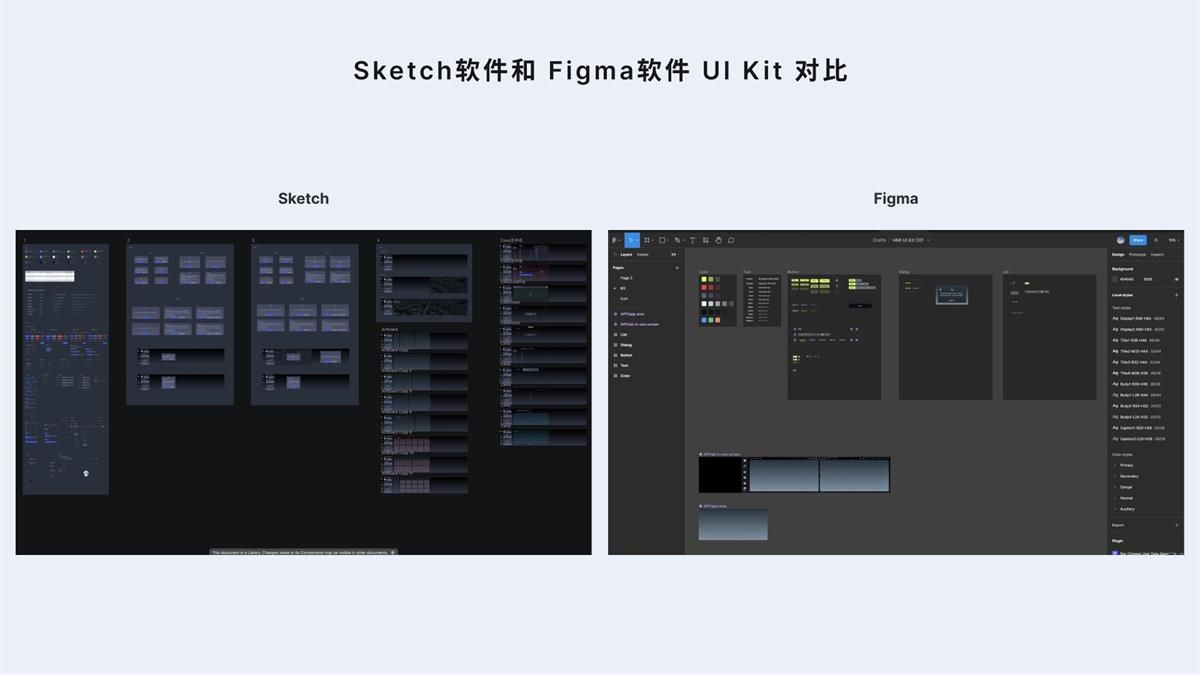Image resolution: width=1200 pixels, height=675 pixels.
Task: Select the Kit page in Pages list
Action: click(x=623, y=288)
